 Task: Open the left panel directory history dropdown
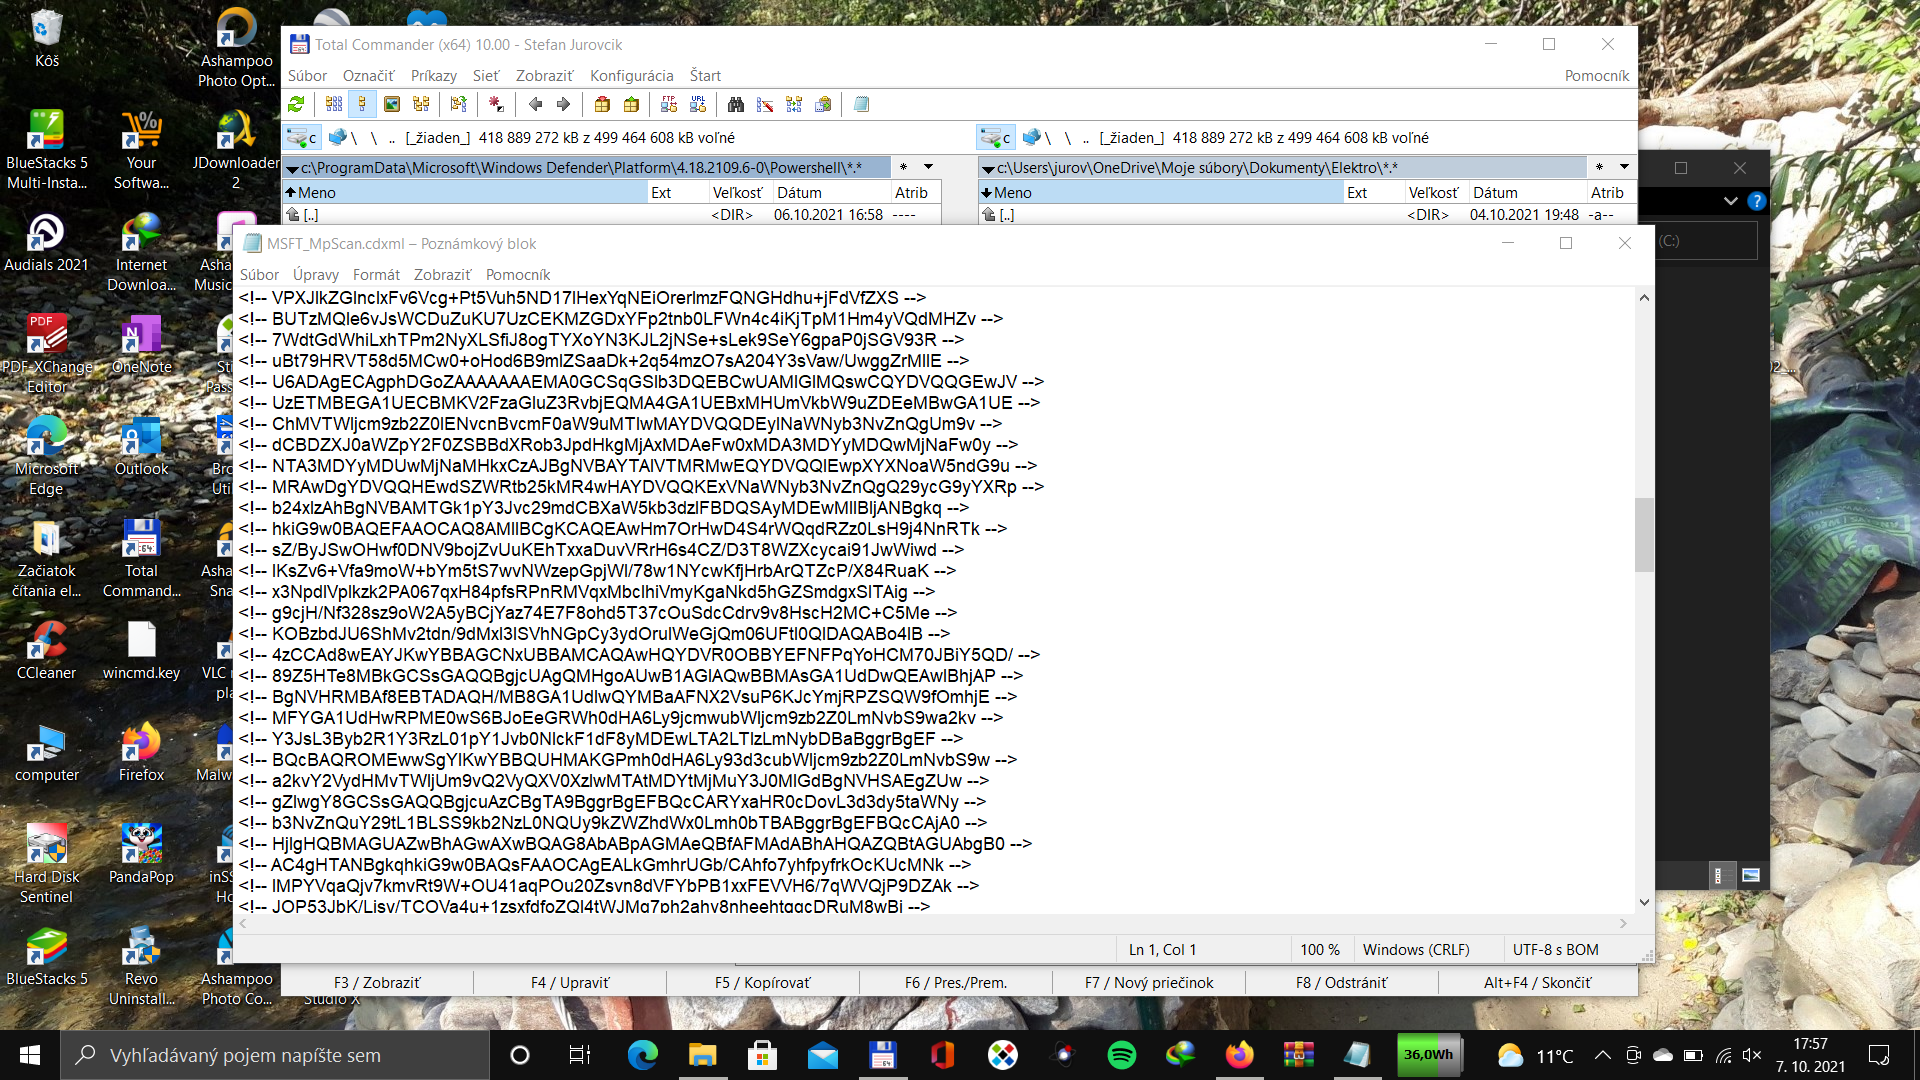pos(928,167)
